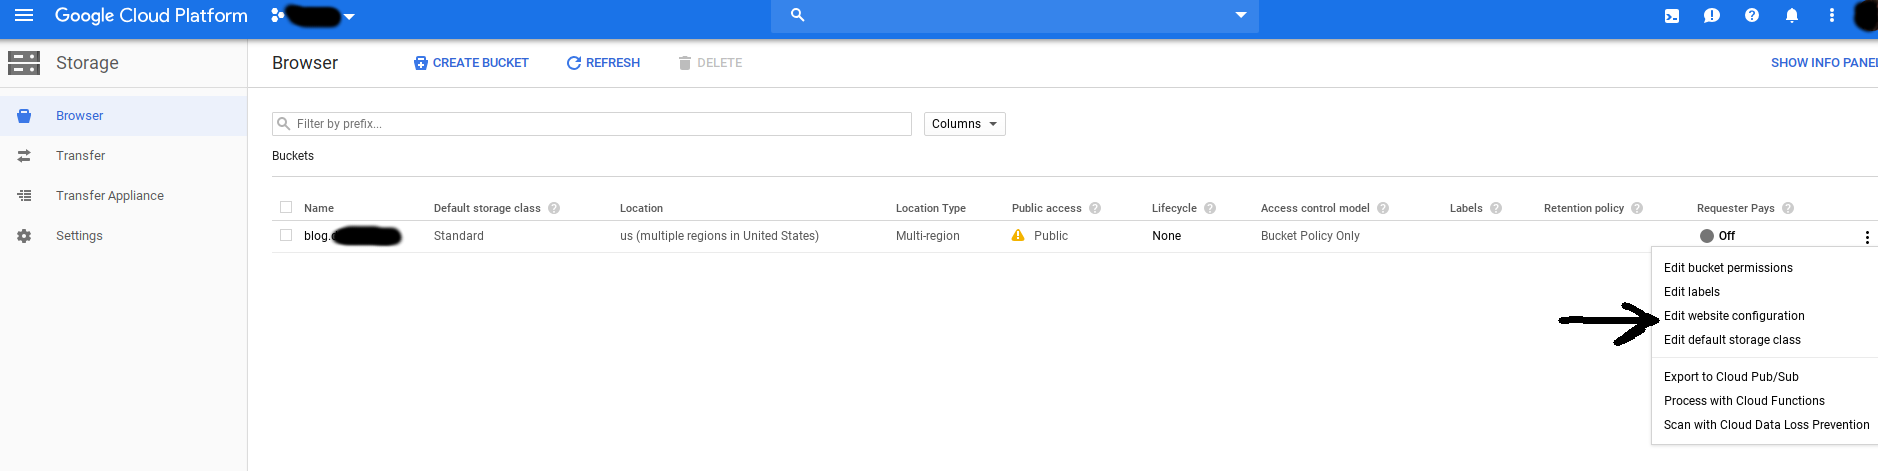
Task: Click the None lifecycle link
Action: click(1166, 236)
